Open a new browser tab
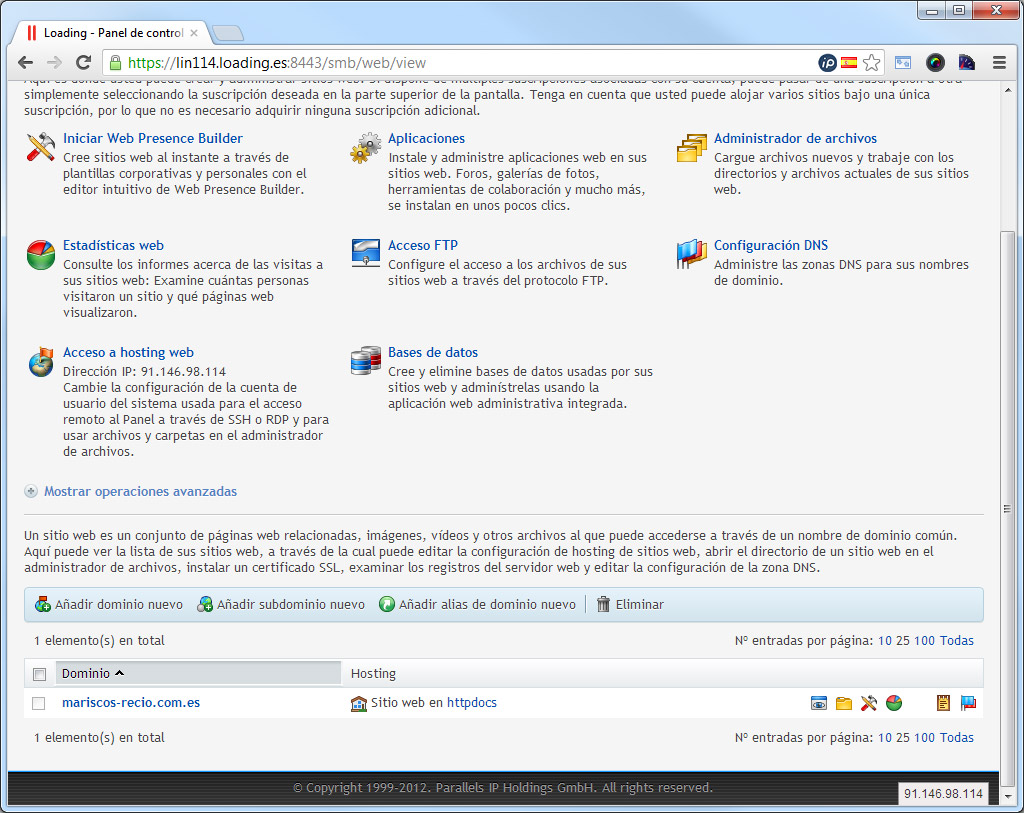This screenshot has height=813, width=1024. click(228, 33)
